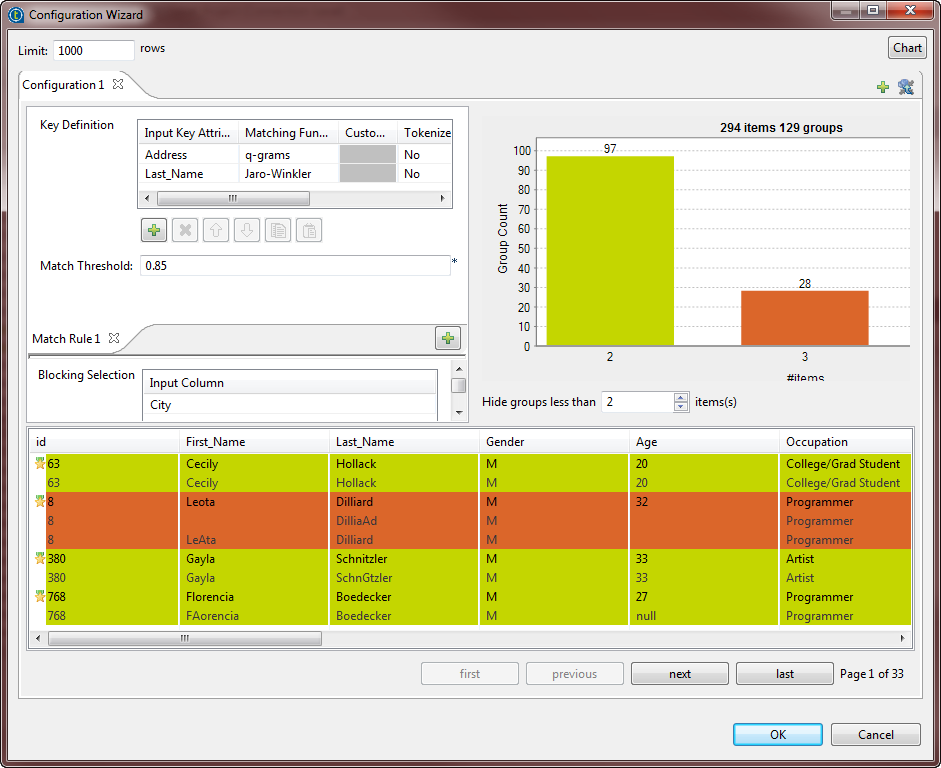This screenshot has width=941, height=768.
Task: Open configuration settings tools icon
Action: [905, 87]
